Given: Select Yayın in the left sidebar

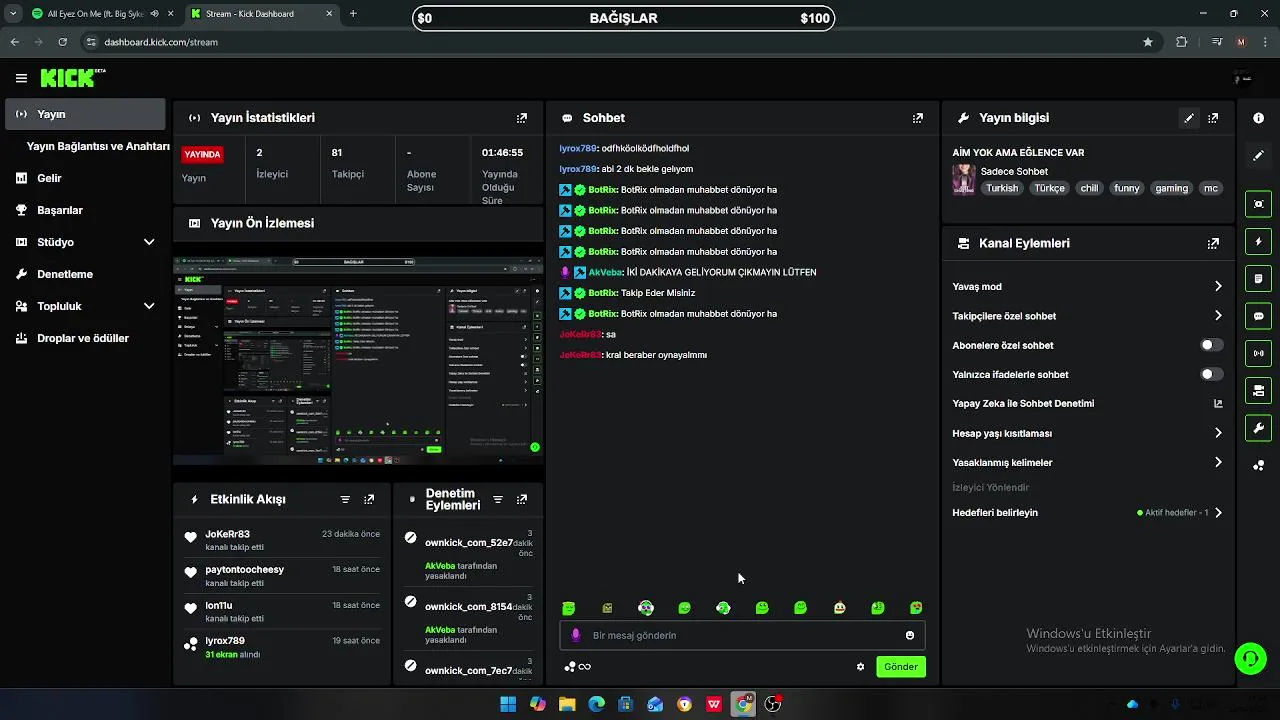Looking at the screenshot, I should click(85, 114).
